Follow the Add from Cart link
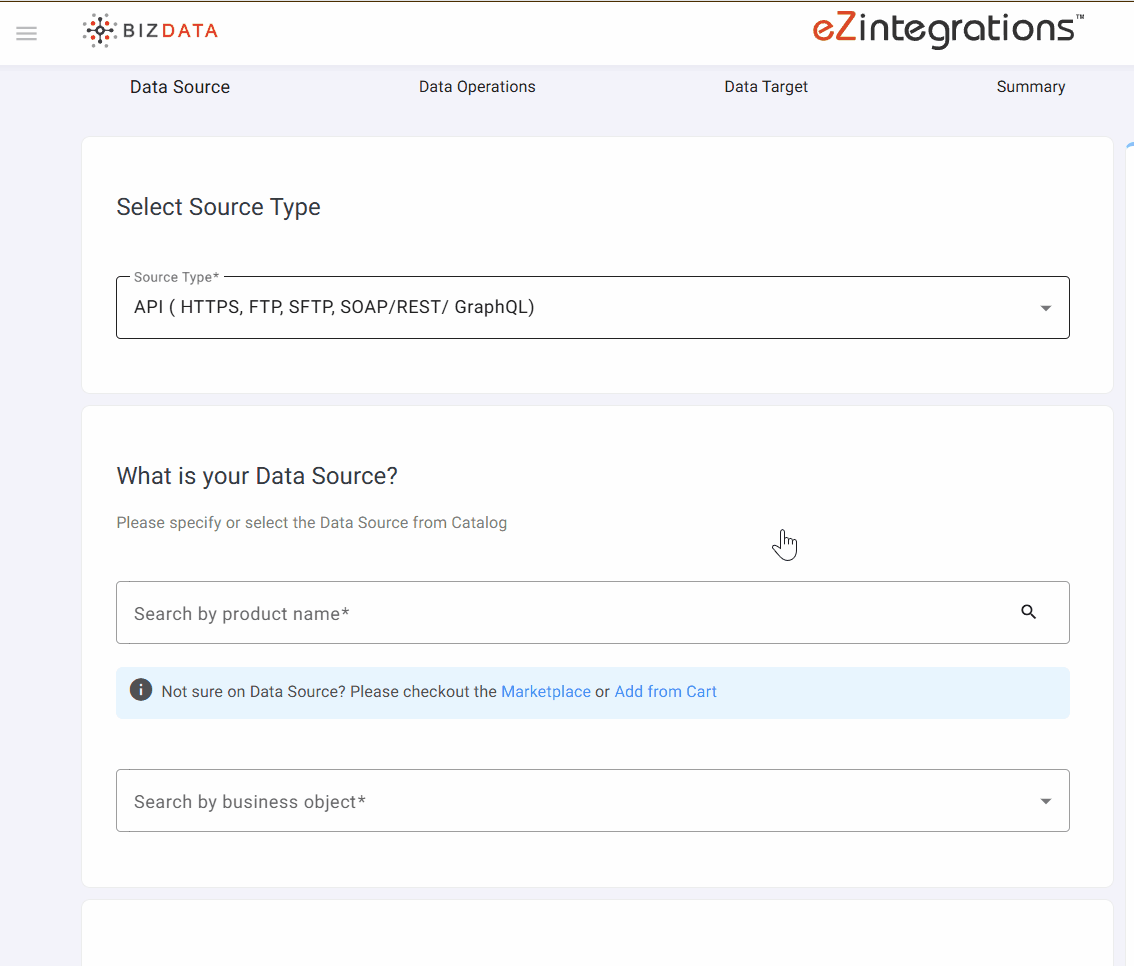This screenshot has height=966, width=1134. [665, 692]
